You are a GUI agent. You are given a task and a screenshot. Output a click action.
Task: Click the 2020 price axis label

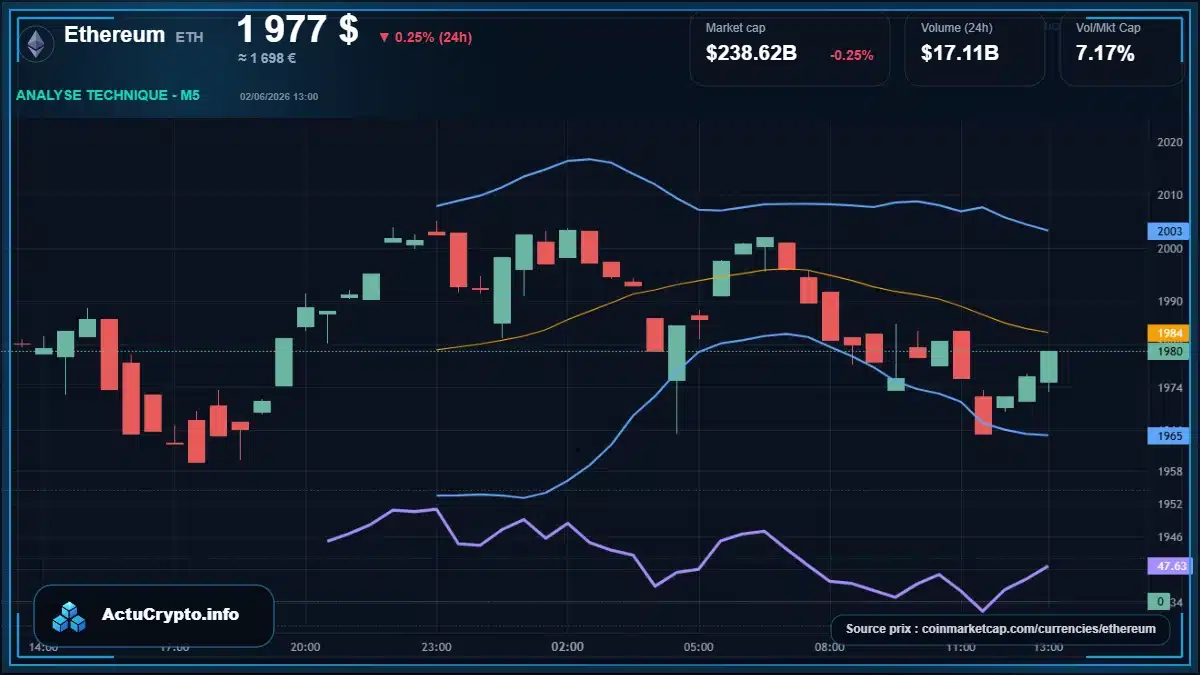(x=1169, y=143)
